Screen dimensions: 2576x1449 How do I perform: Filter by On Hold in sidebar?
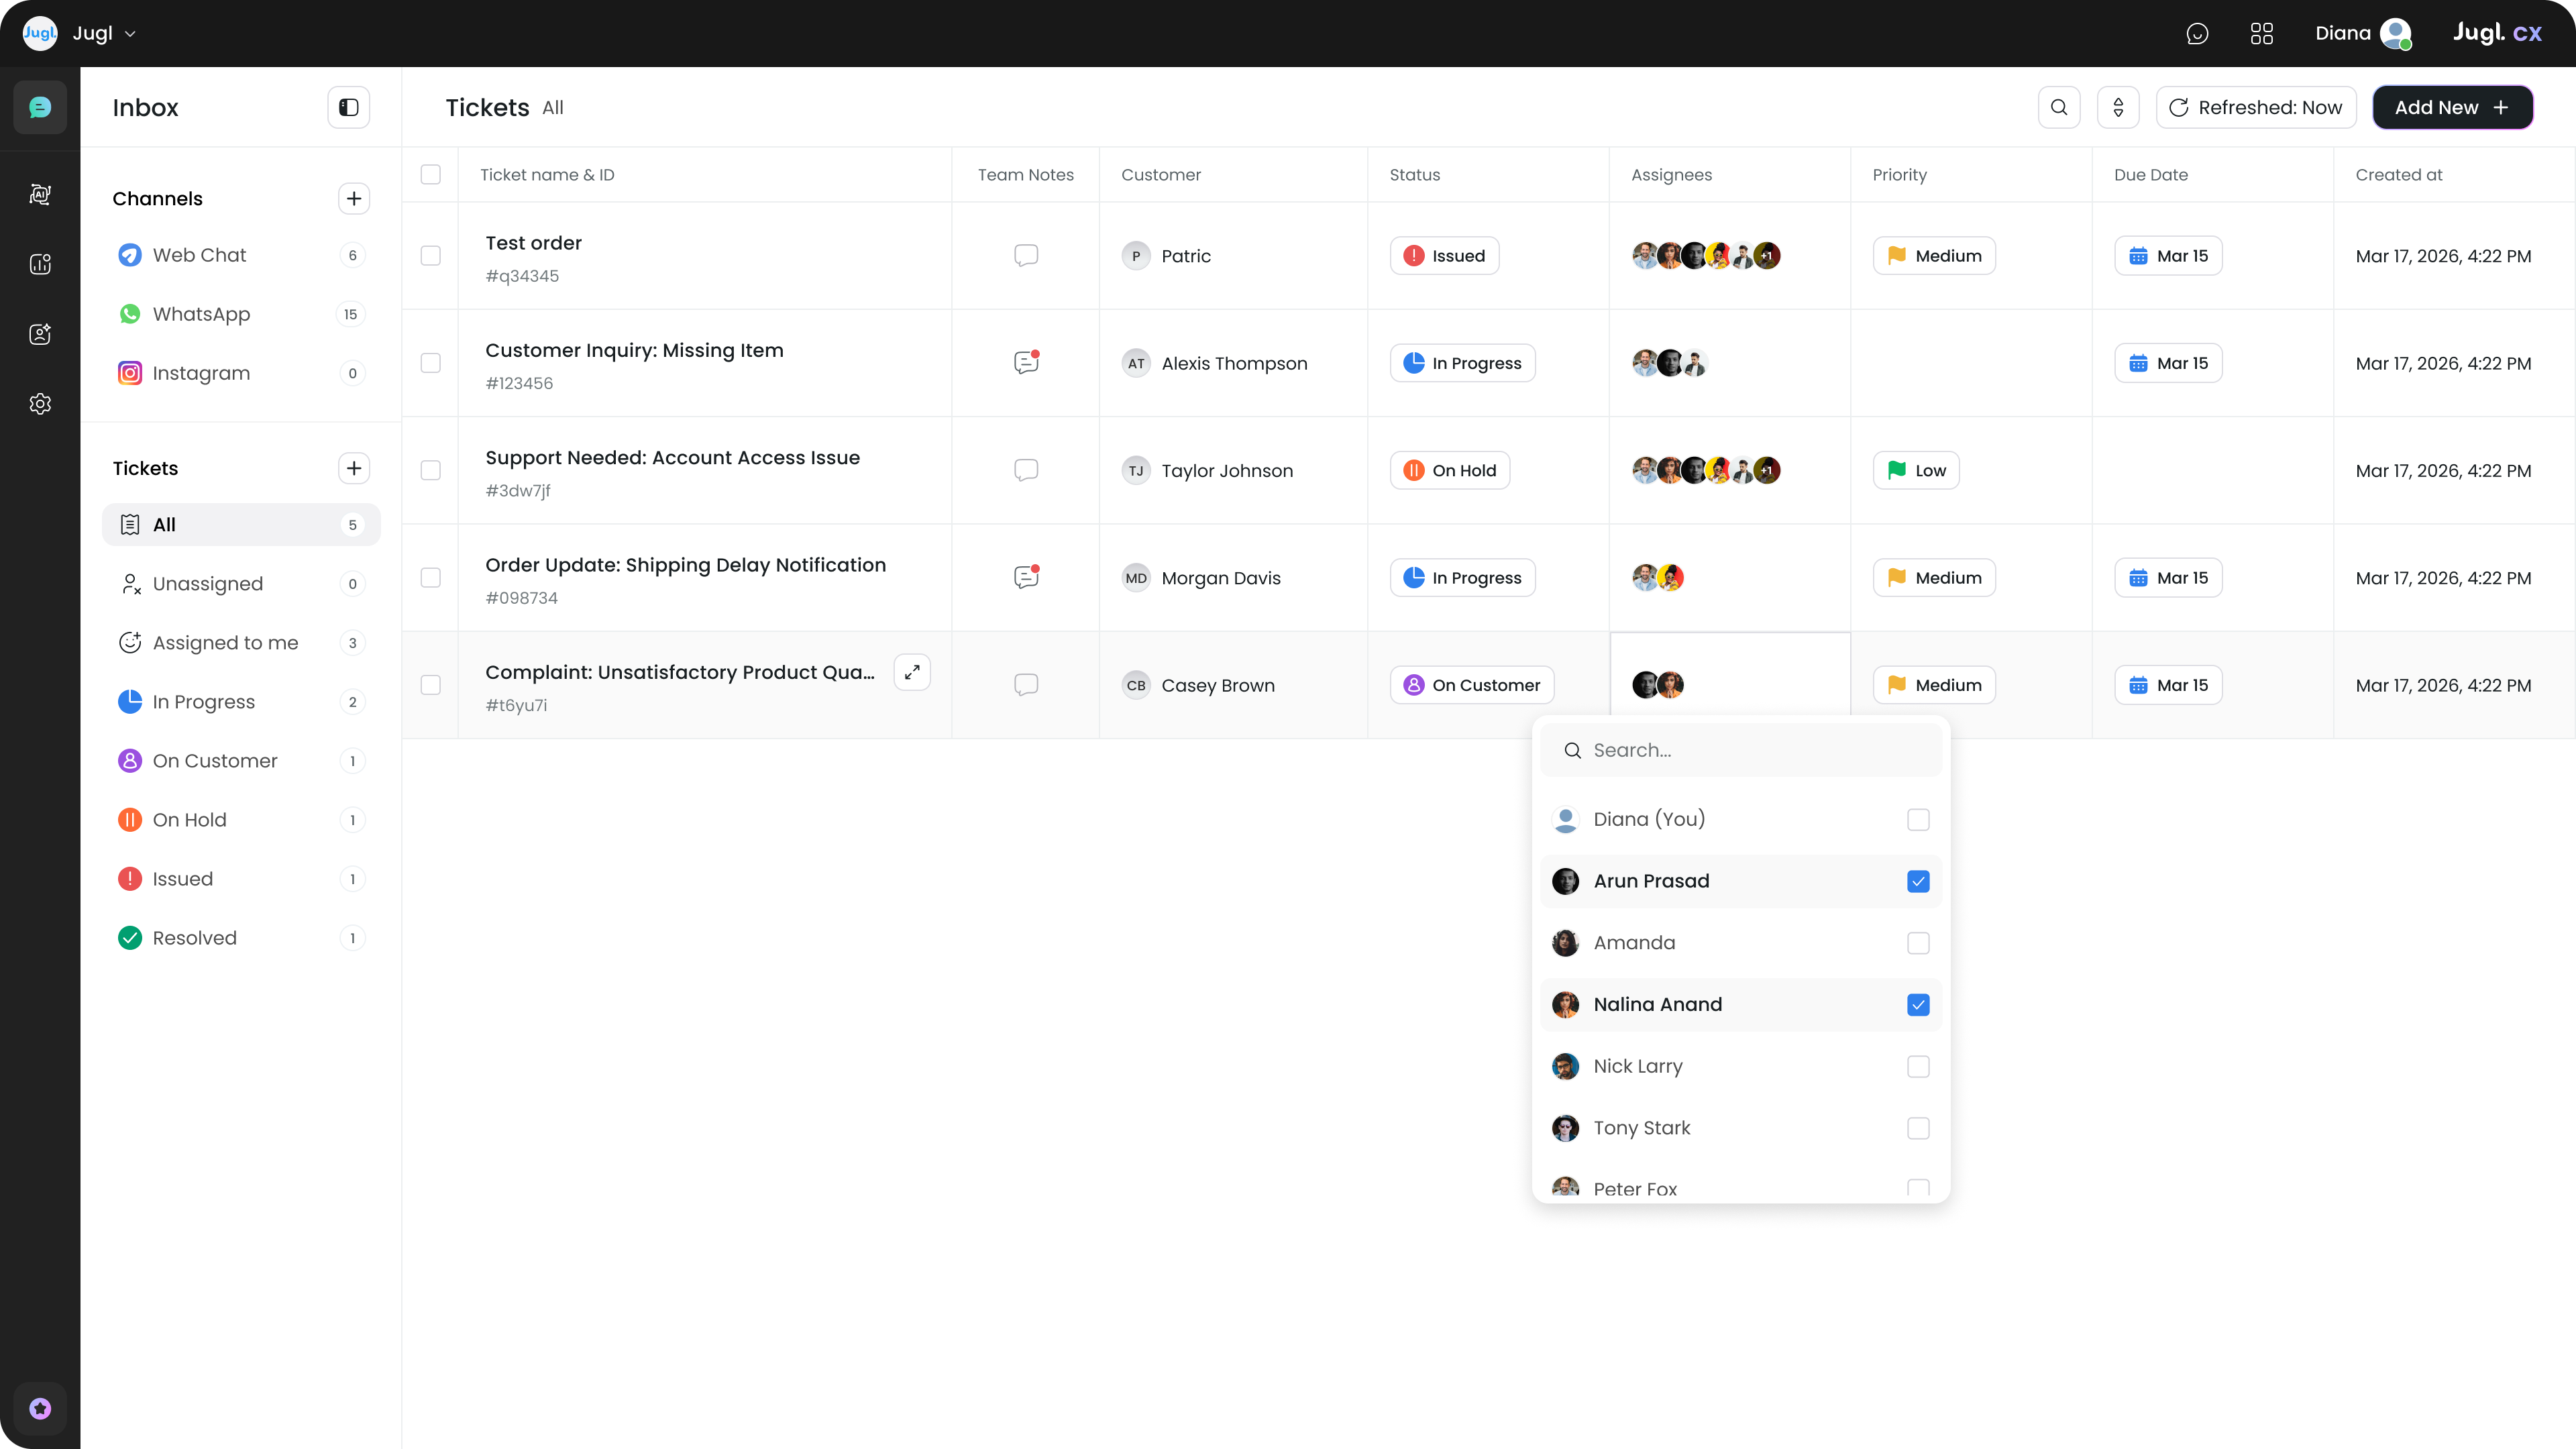click(x=241, y=819)
